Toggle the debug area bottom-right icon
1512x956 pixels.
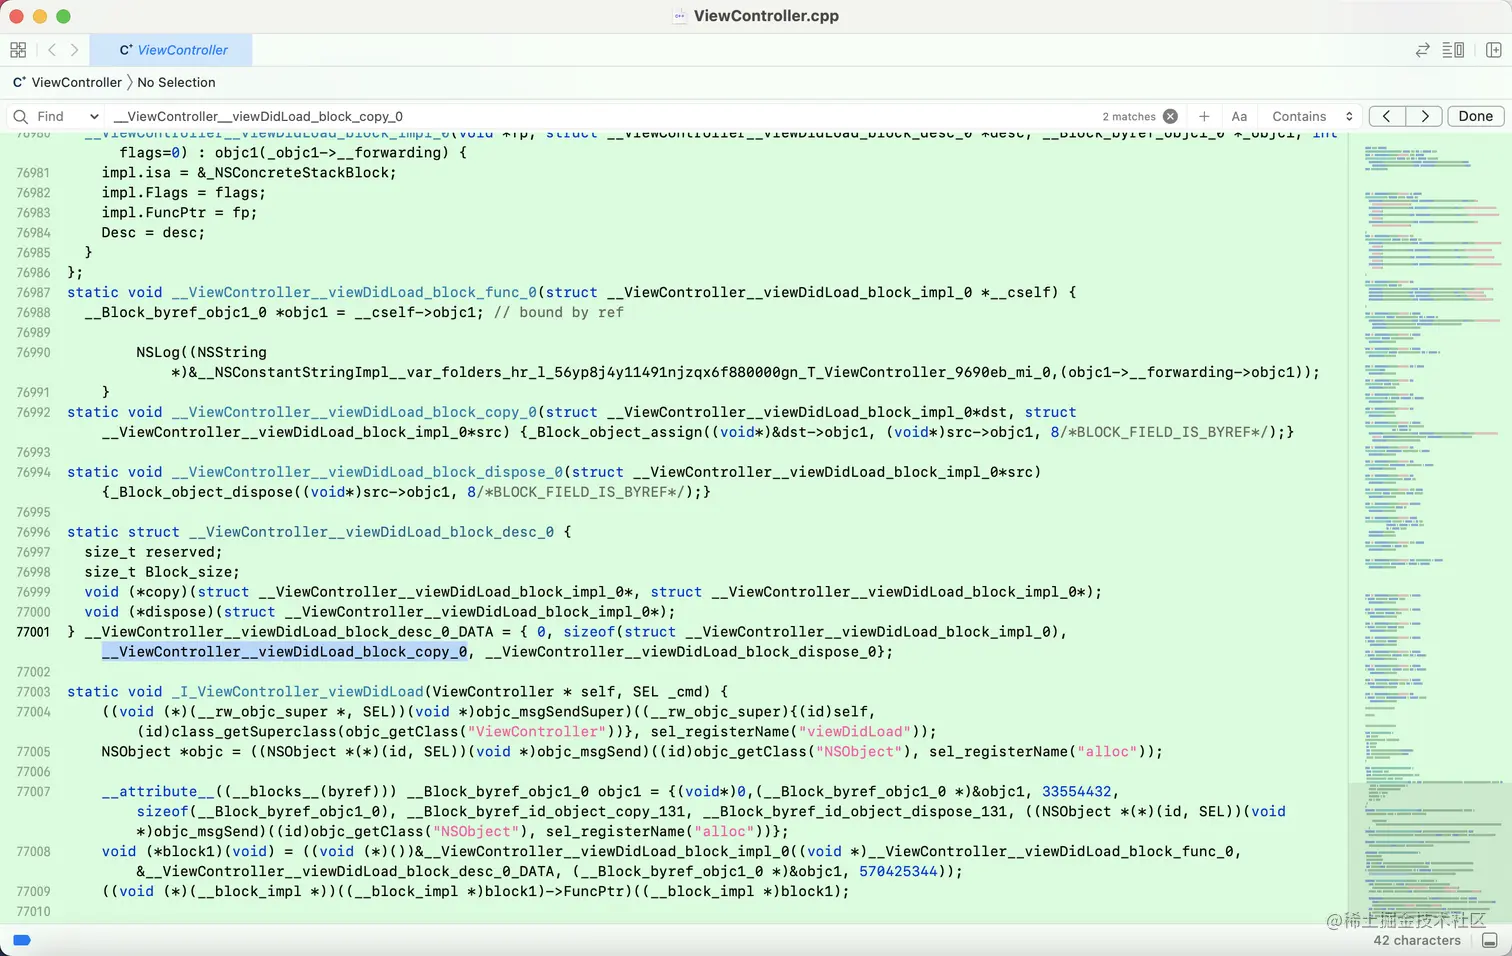[x=1490, y=940]
